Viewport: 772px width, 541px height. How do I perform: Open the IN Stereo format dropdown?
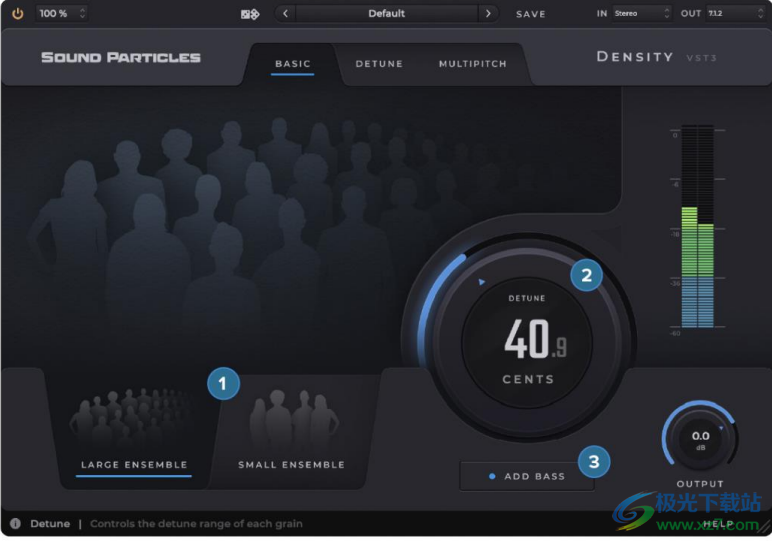(642, 14)
